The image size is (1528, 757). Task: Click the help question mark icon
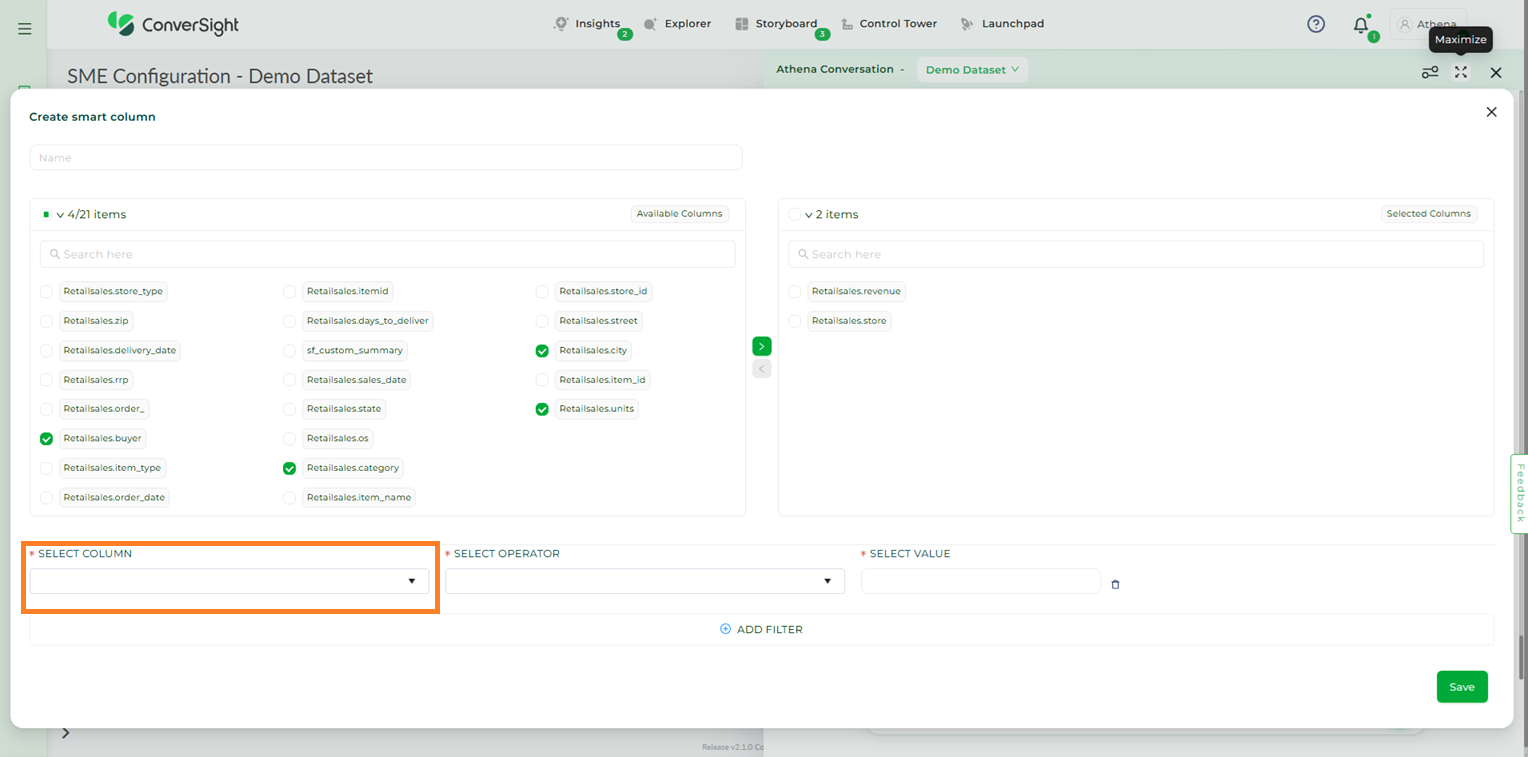(1316, 25)
